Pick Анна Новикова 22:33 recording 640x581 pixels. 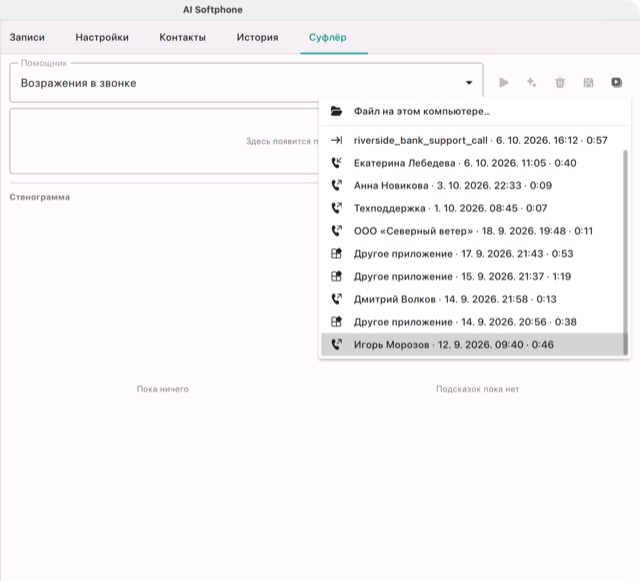tap(472, 185)
